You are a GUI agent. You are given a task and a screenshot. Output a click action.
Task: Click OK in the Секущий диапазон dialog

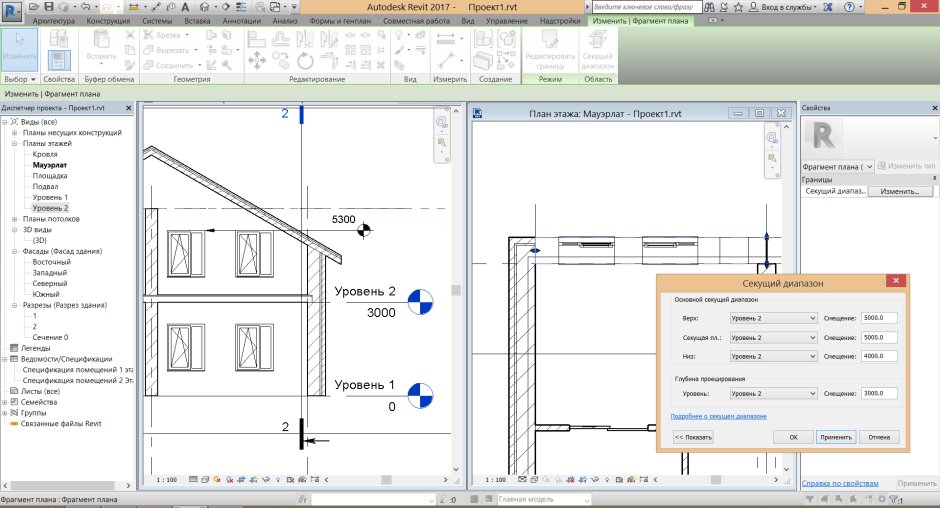coord(793,437)
